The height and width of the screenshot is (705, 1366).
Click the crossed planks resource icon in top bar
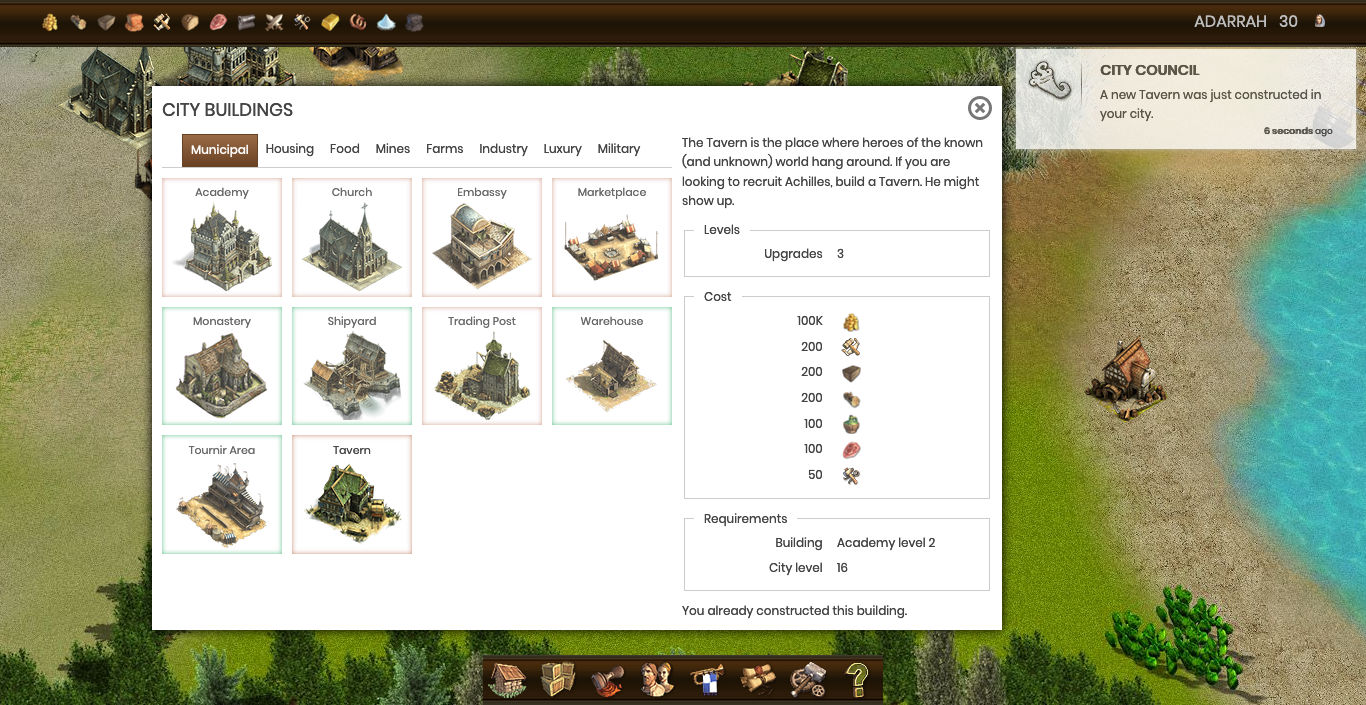pyautogui.click(x=162, y=22)
